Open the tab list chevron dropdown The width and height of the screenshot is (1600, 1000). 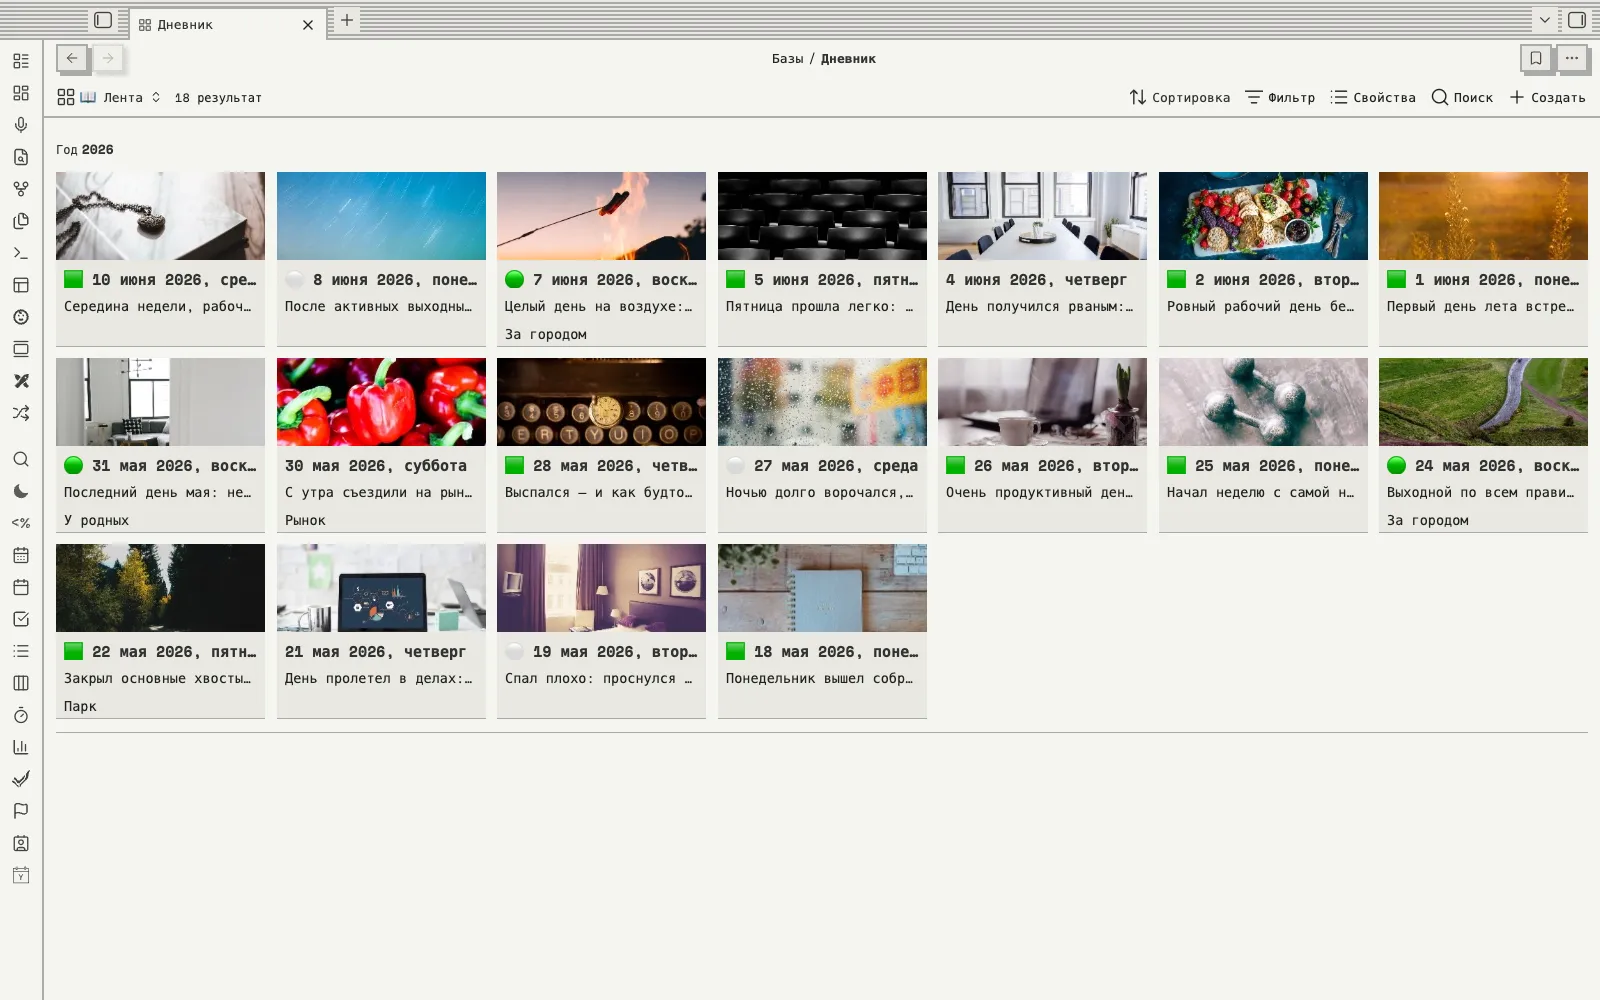[x=1544, y=20]
